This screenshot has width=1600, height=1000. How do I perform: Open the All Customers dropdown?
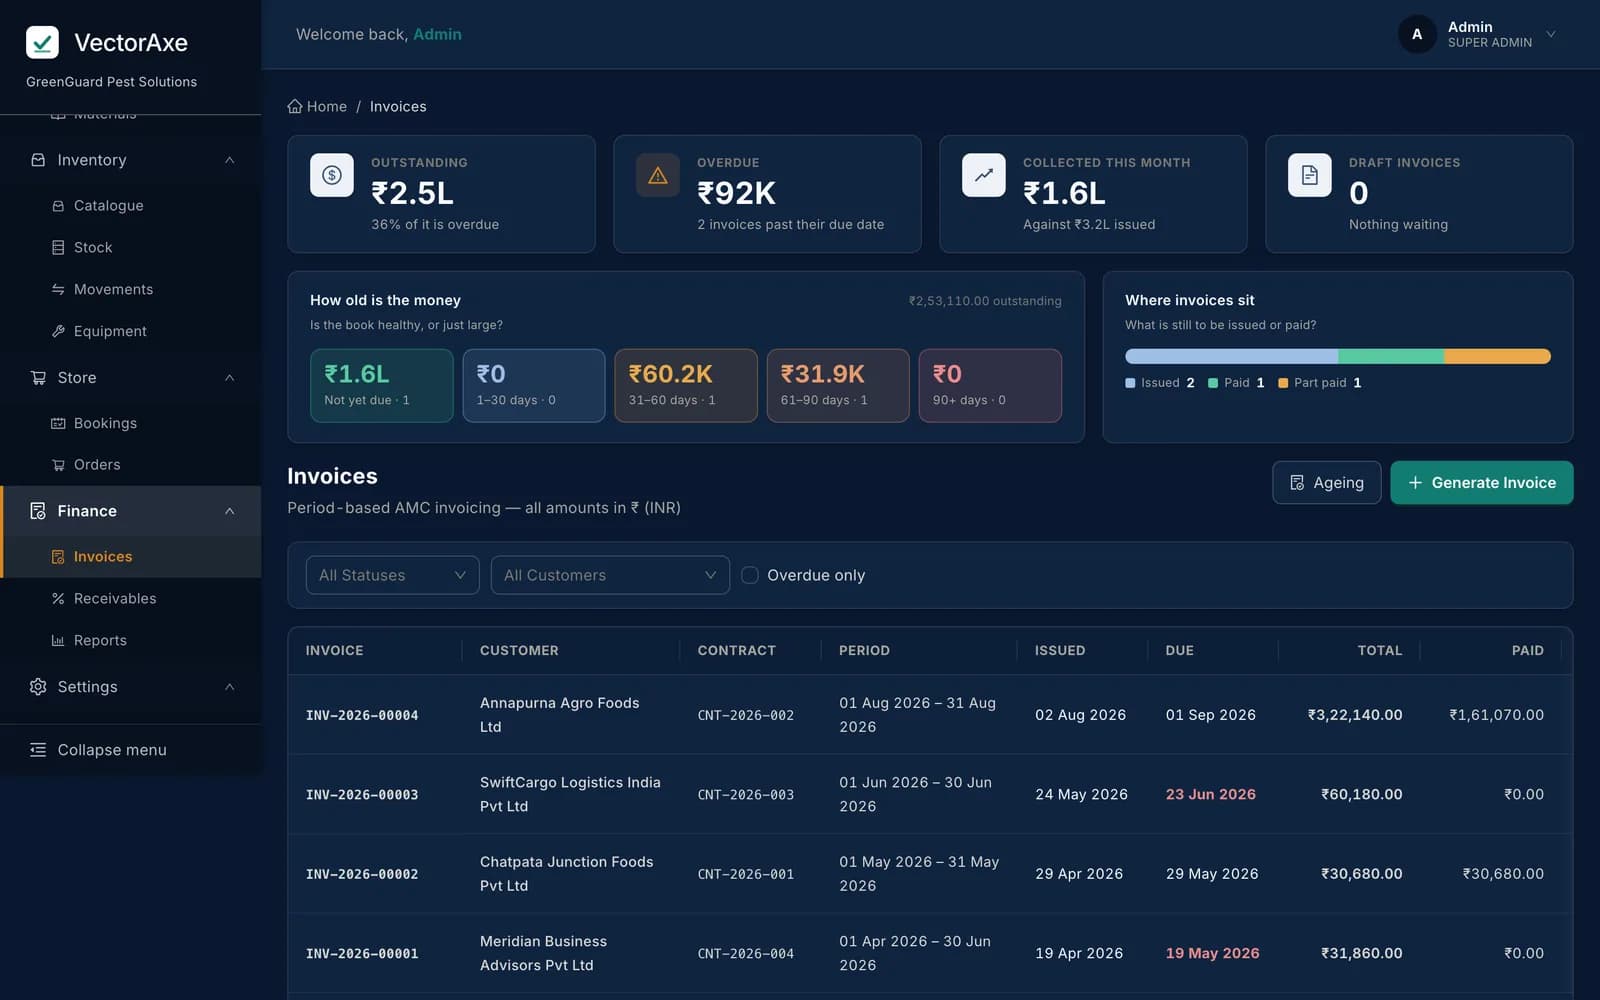coord(610,575)
